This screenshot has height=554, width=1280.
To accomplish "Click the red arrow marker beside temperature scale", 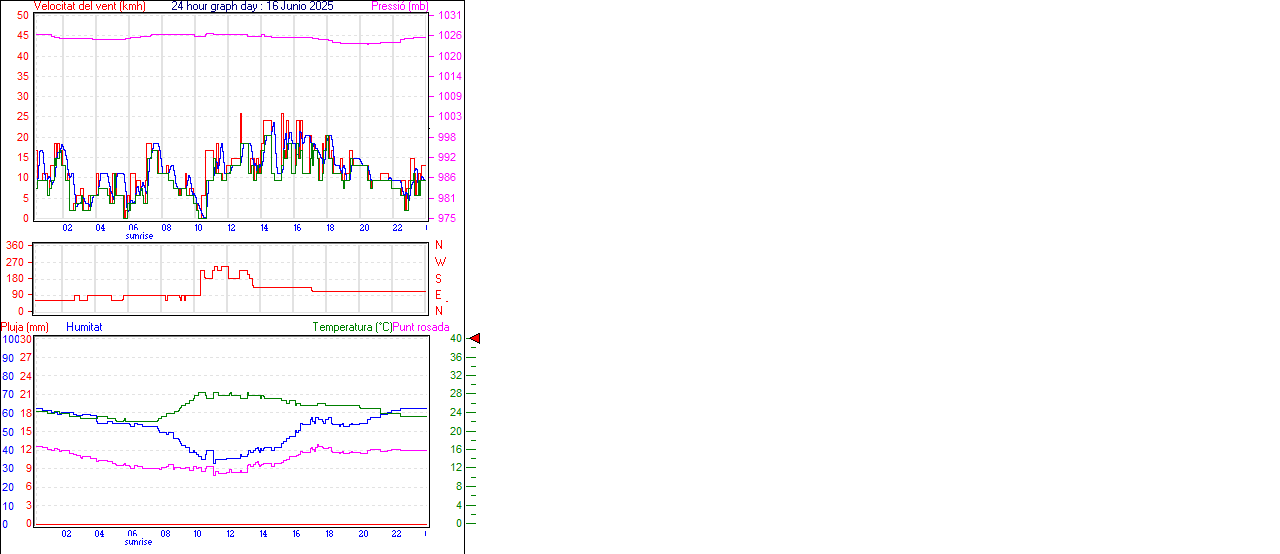I will (475, 339).
